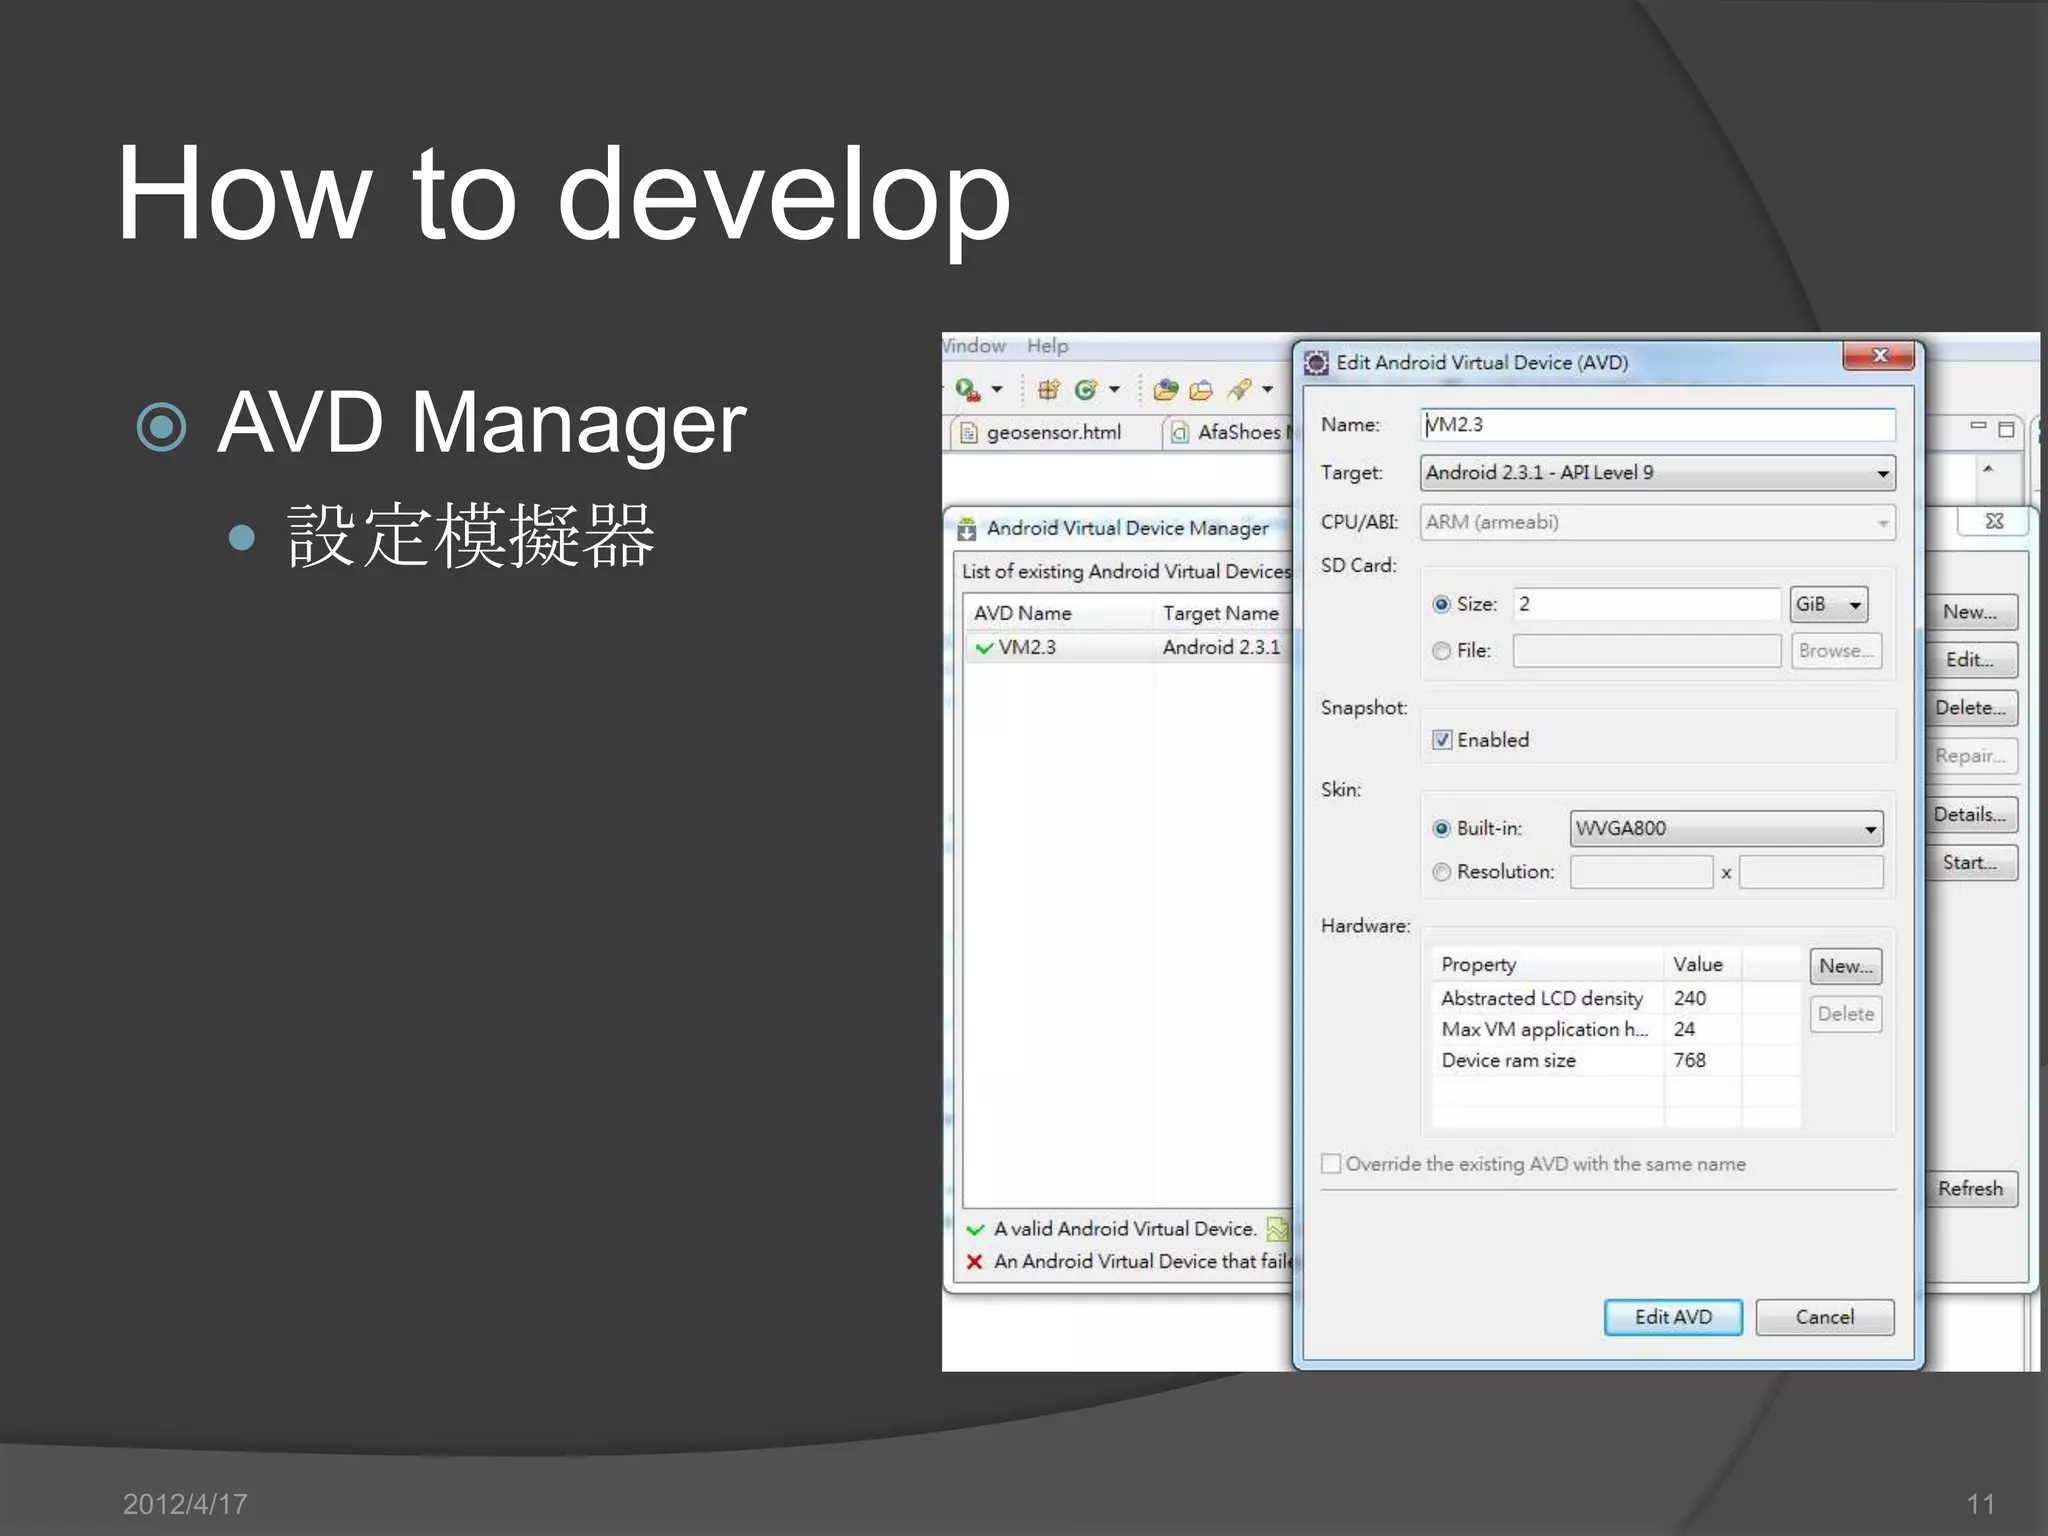Open the New Java Class dropdown arrow

pyautogui.click(x=1114, y=390)
